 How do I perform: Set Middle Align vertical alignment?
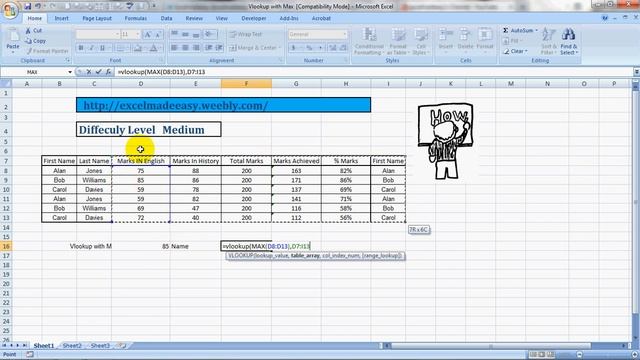point(185,34)
